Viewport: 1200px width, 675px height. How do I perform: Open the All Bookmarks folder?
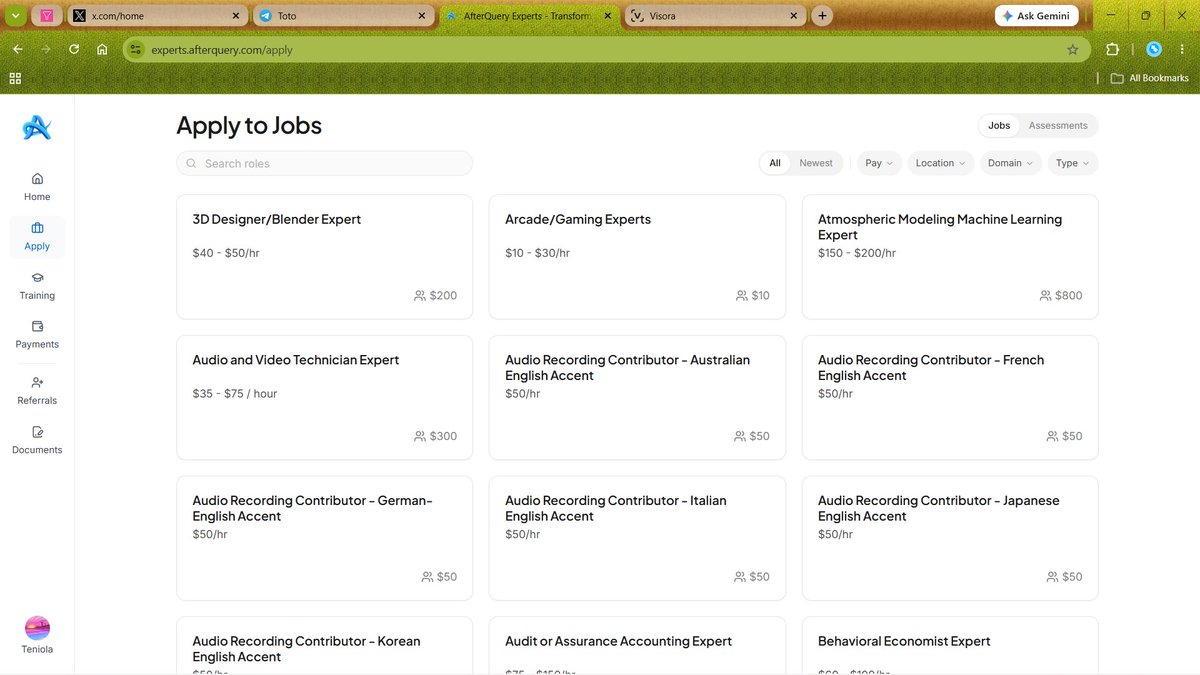1150,78
